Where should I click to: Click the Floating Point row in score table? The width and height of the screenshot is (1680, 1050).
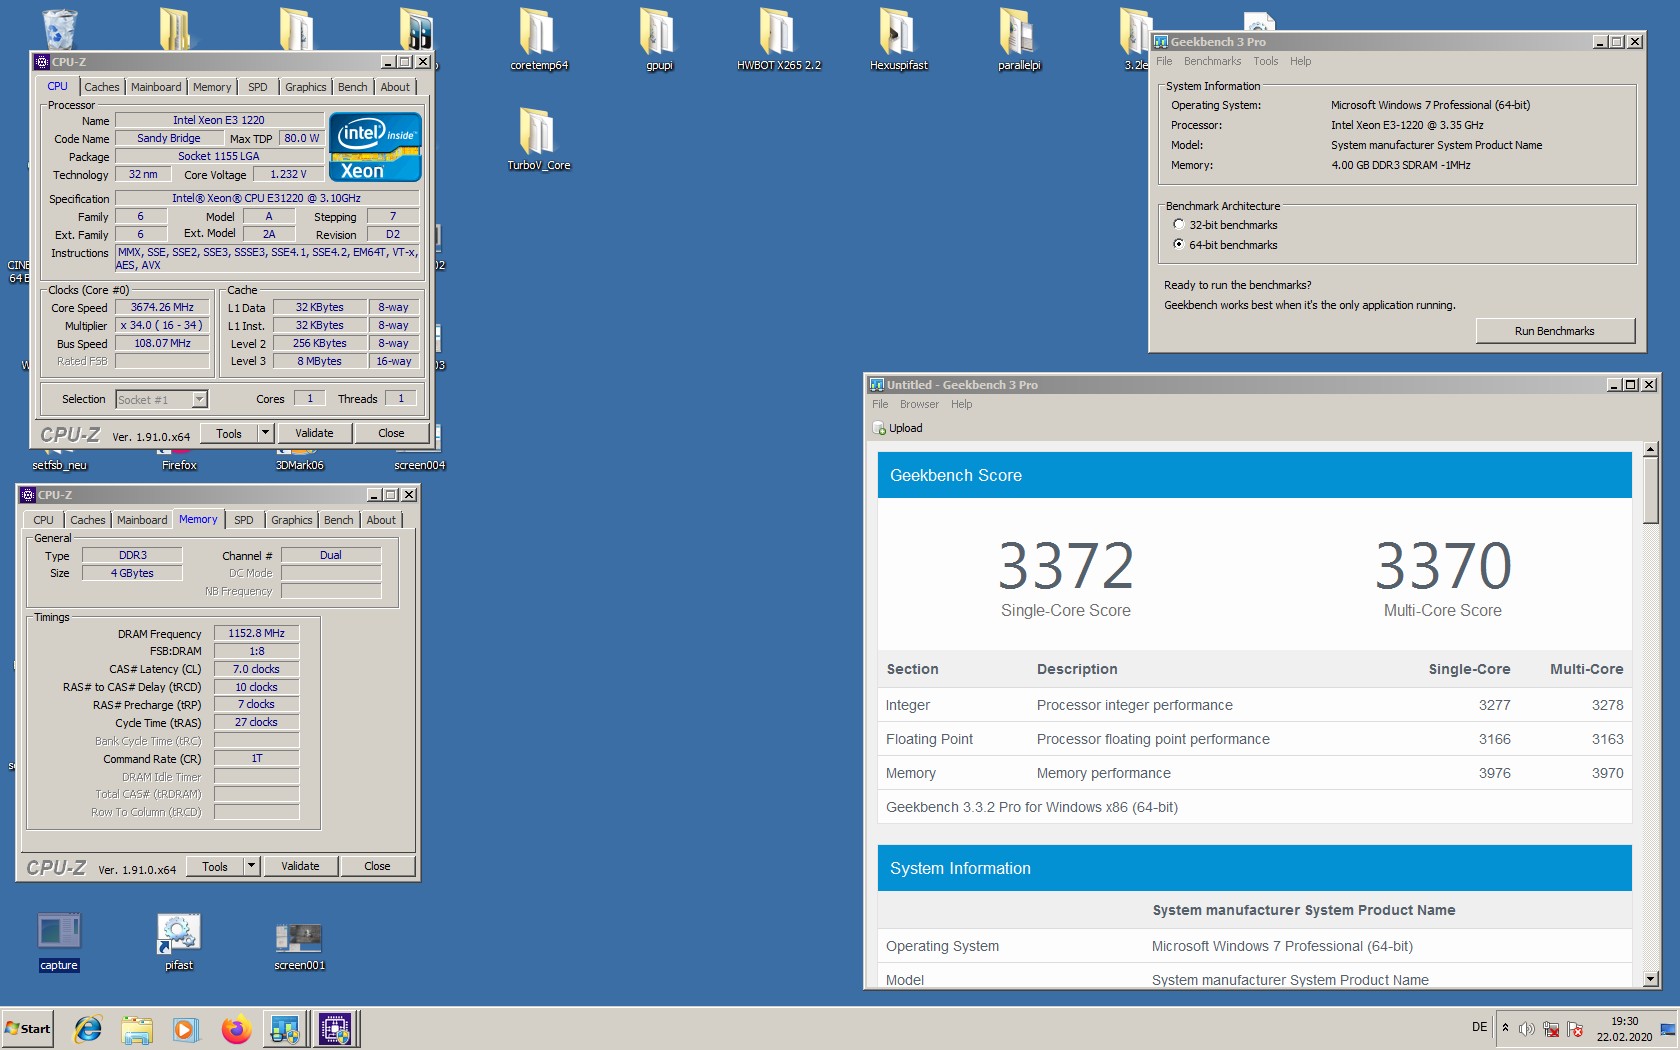(1255, 739)
